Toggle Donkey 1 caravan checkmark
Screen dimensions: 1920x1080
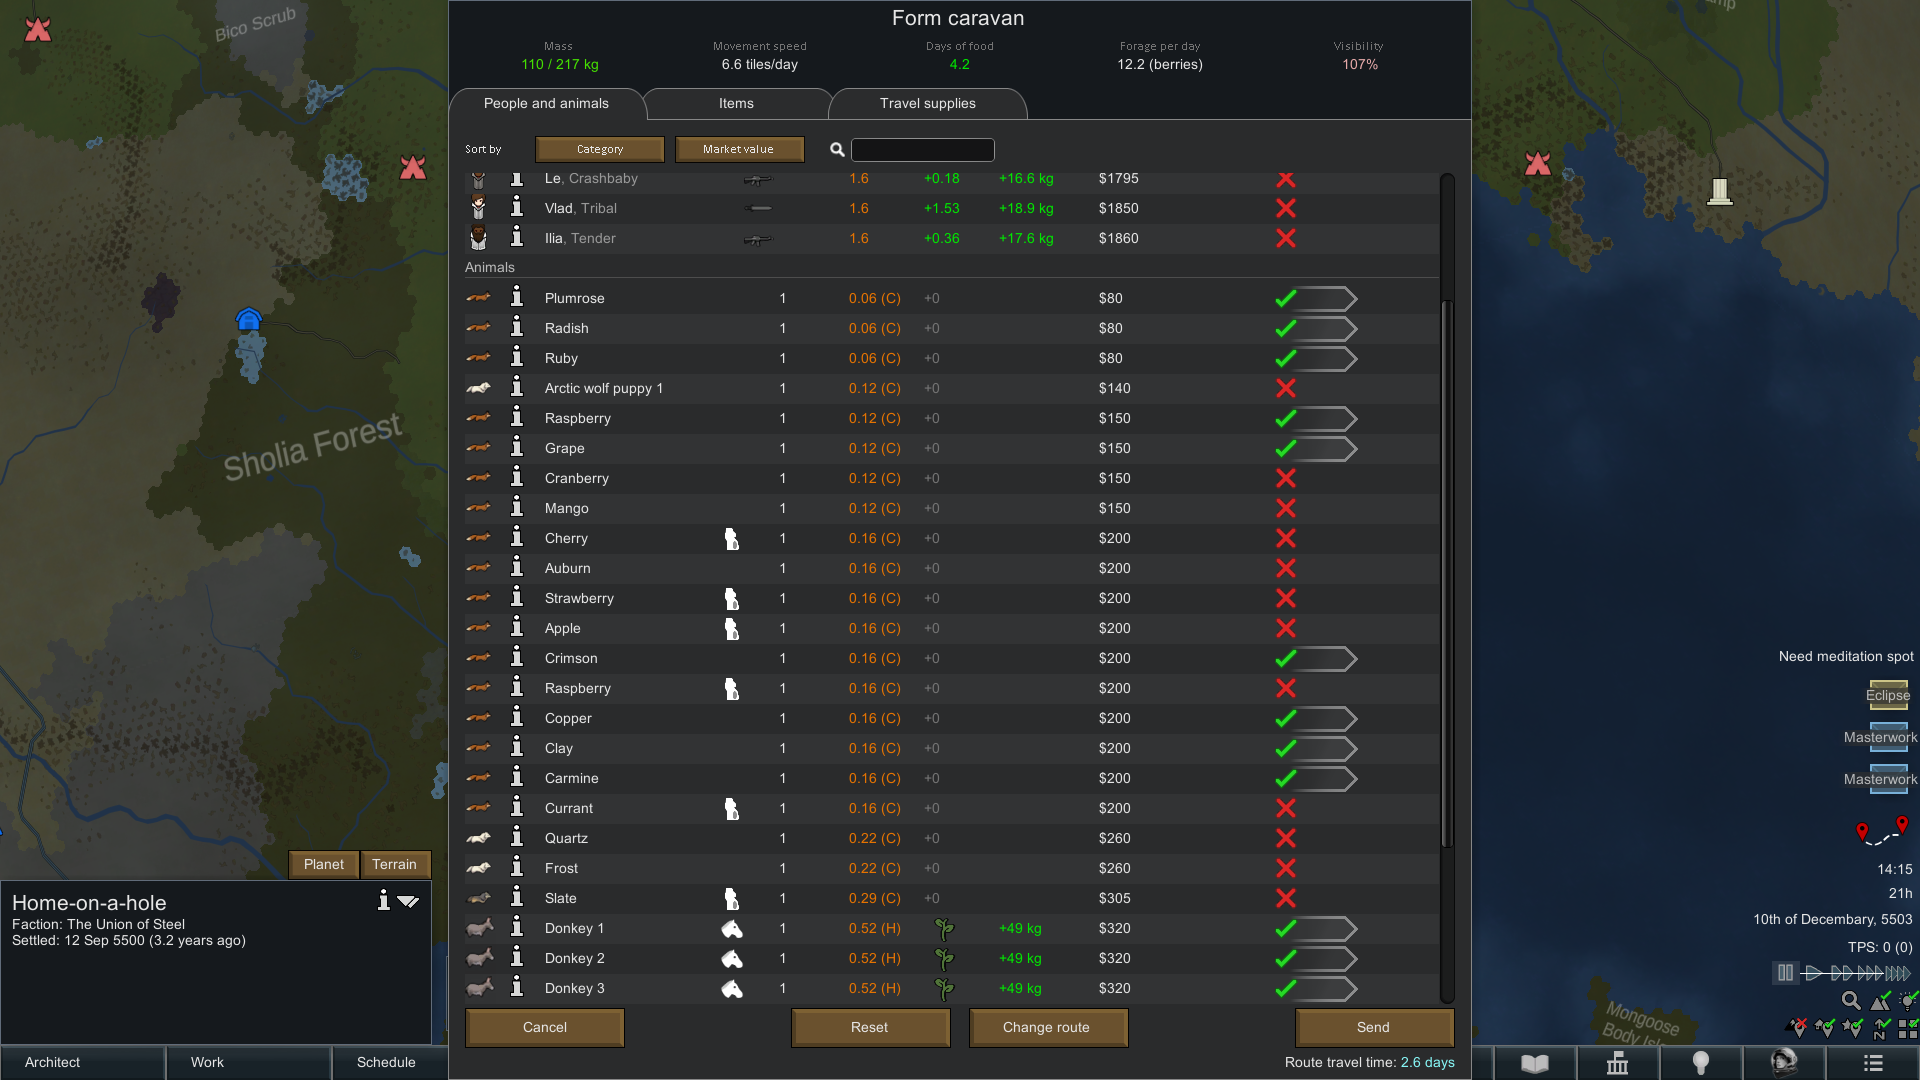click(1286, 928)
